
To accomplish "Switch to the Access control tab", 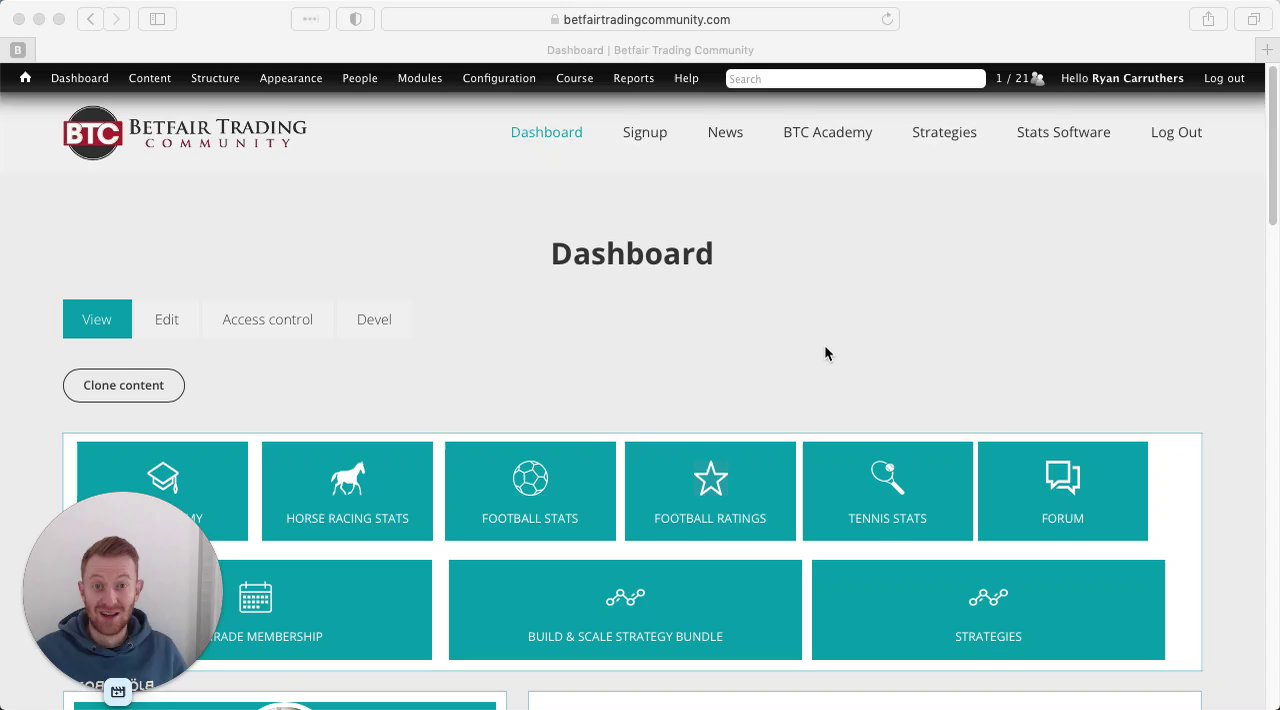I will coord(267,319).
